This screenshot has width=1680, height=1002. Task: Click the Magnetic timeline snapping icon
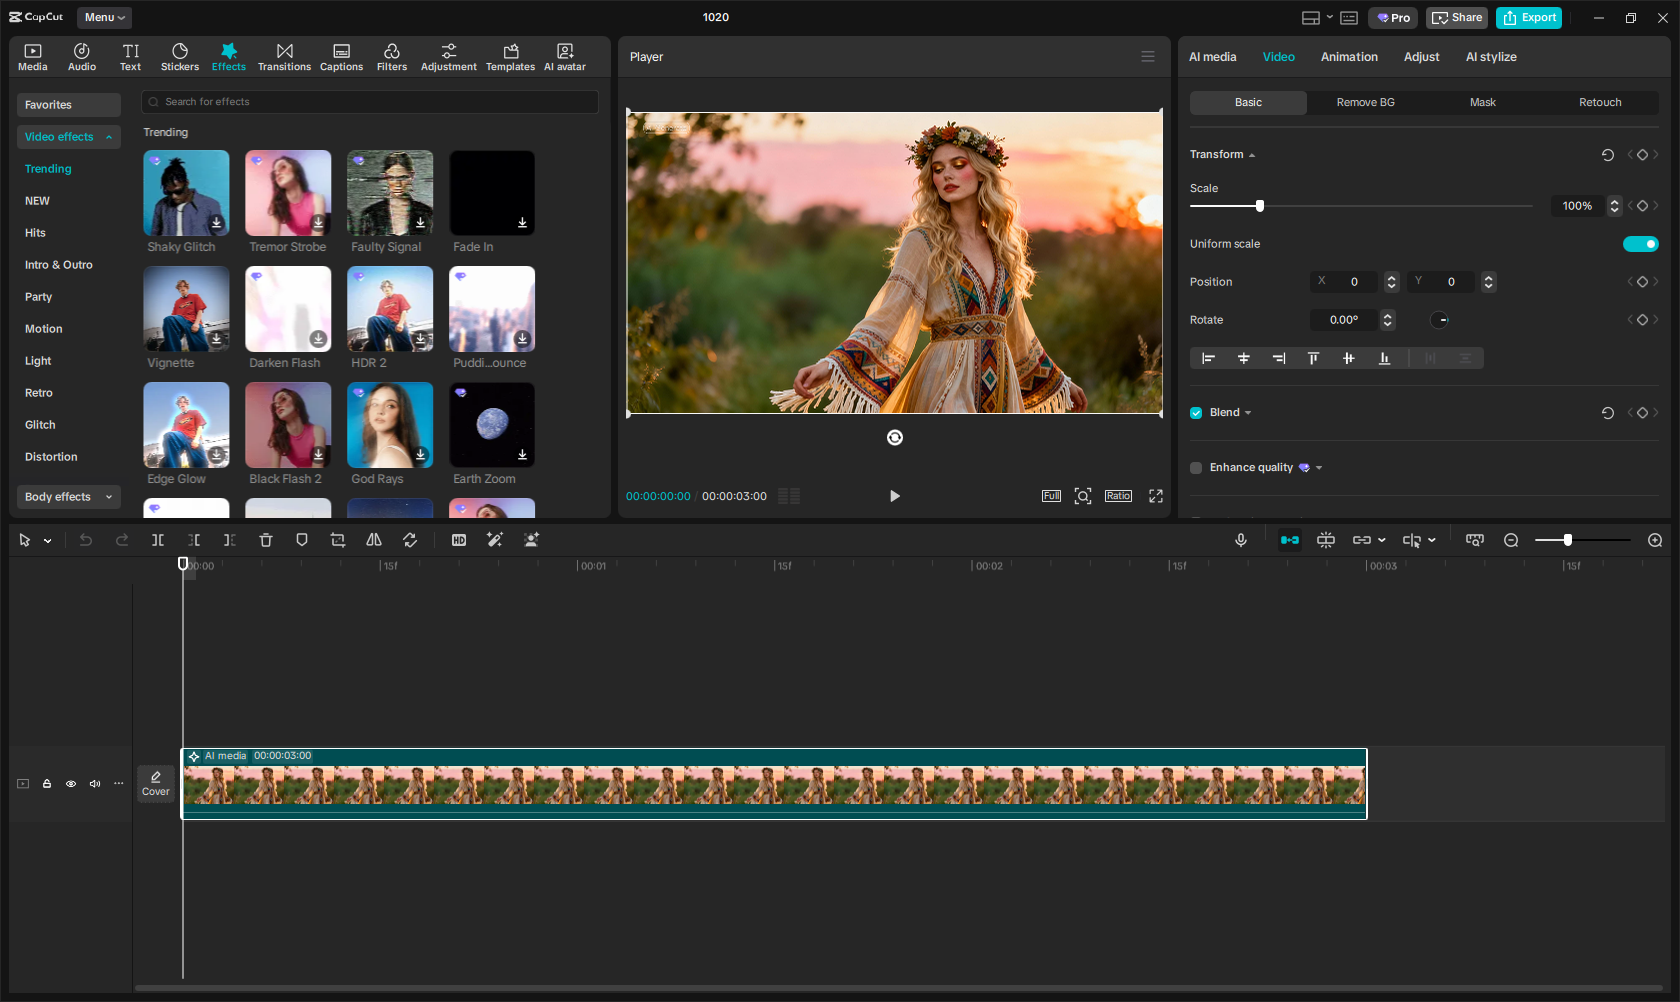point(1289,540)
